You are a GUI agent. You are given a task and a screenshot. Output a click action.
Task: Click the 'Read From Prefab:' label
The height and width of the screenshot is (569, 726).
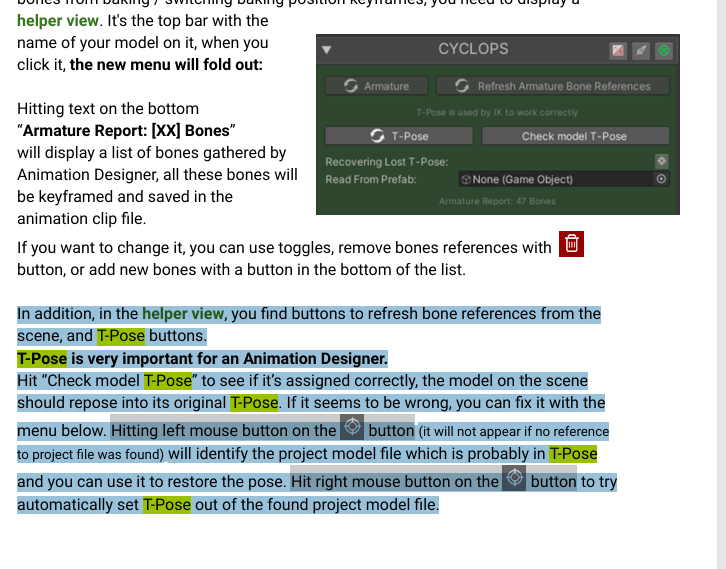click(x=371, y=179)
